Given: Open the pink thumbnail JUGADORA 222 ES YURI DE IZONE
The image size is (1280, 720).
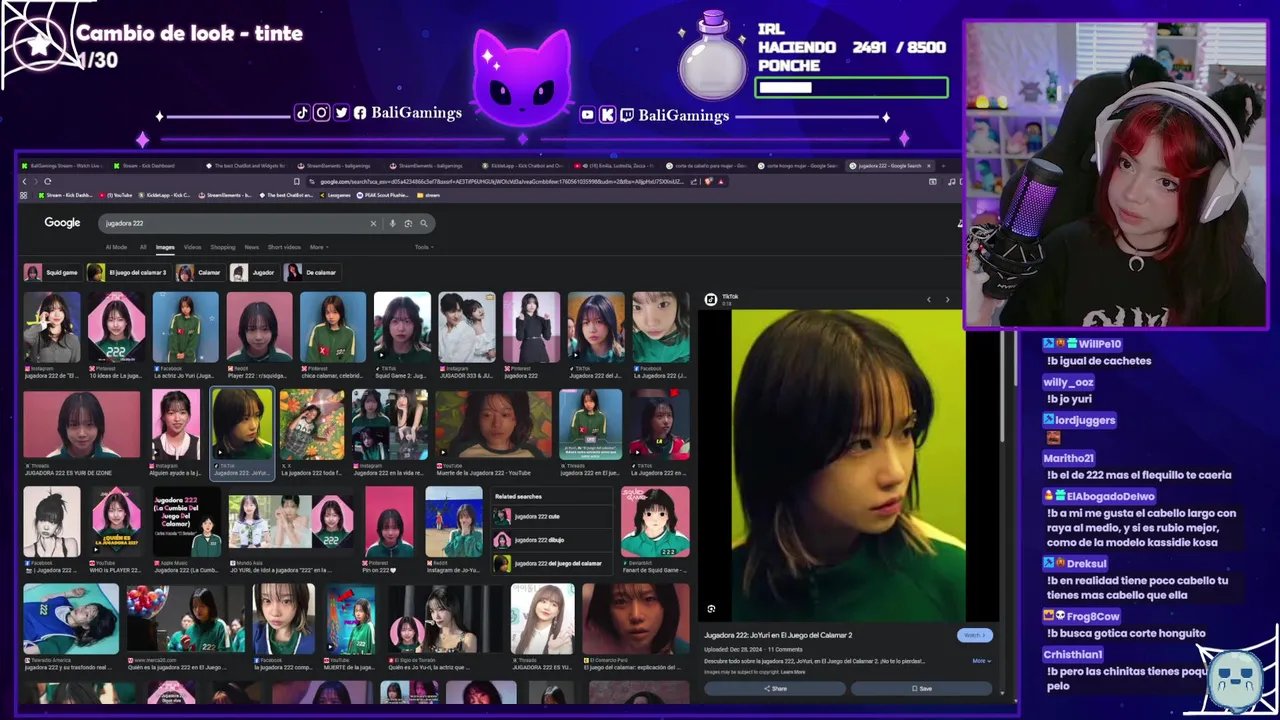Looking at the screenshot, I should point(82,424).
